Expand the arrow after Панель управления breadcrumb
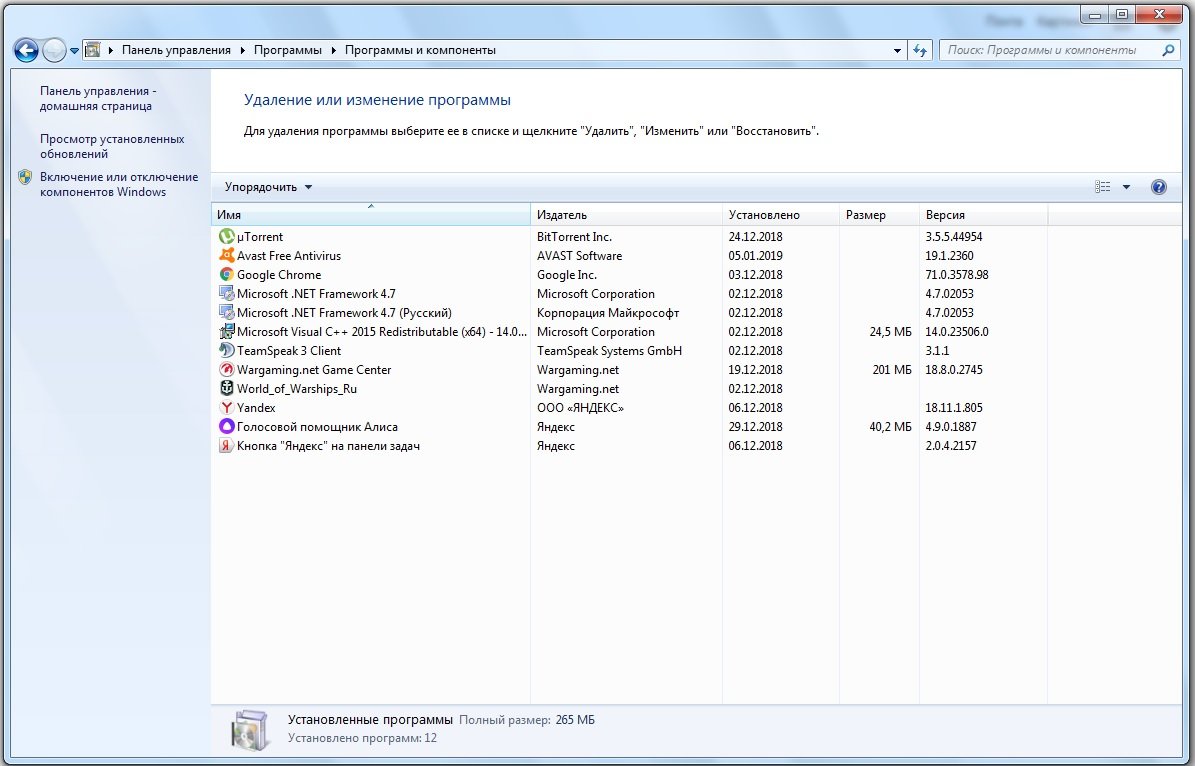The height and width of the screenshot is (766, 1195). 242,50
